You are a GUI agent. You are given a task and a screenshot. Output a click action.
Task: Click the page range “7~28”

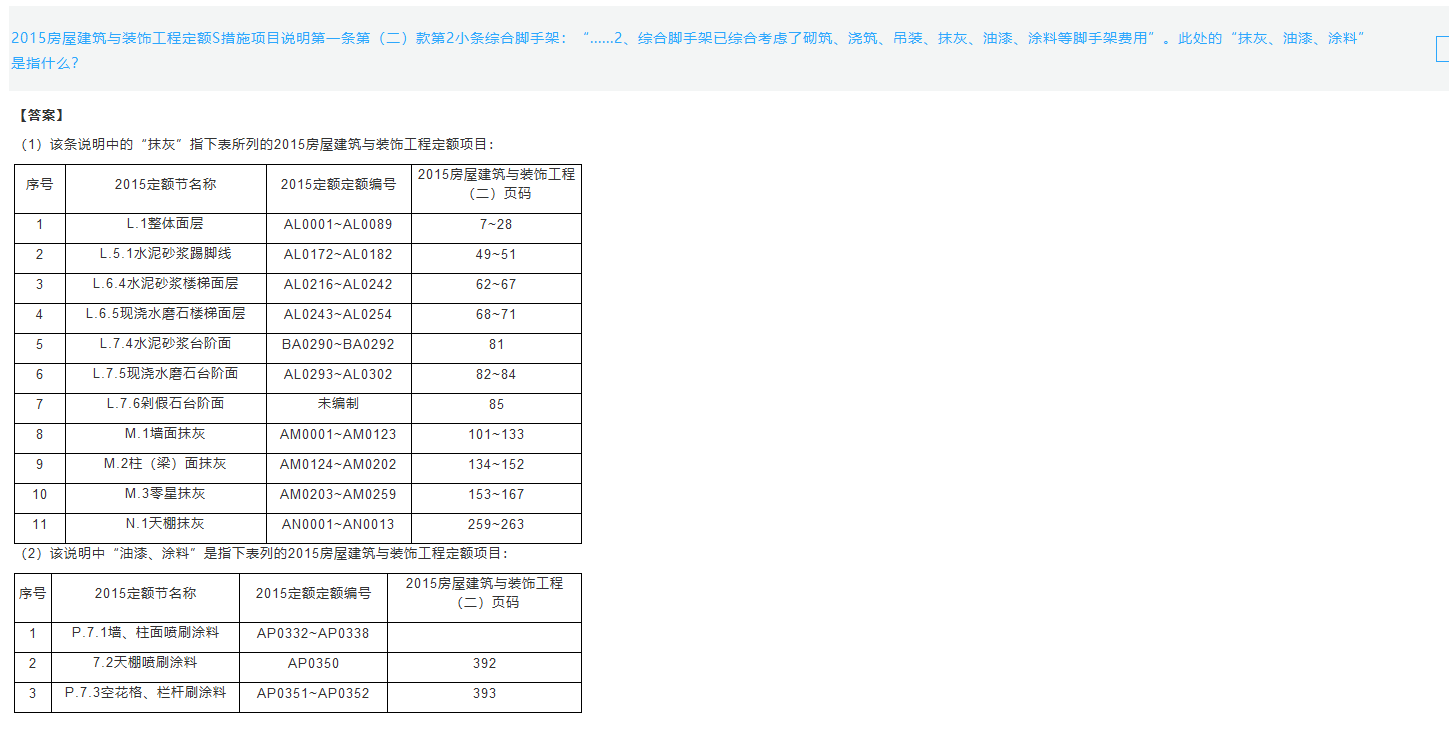(x=496, y=224)
